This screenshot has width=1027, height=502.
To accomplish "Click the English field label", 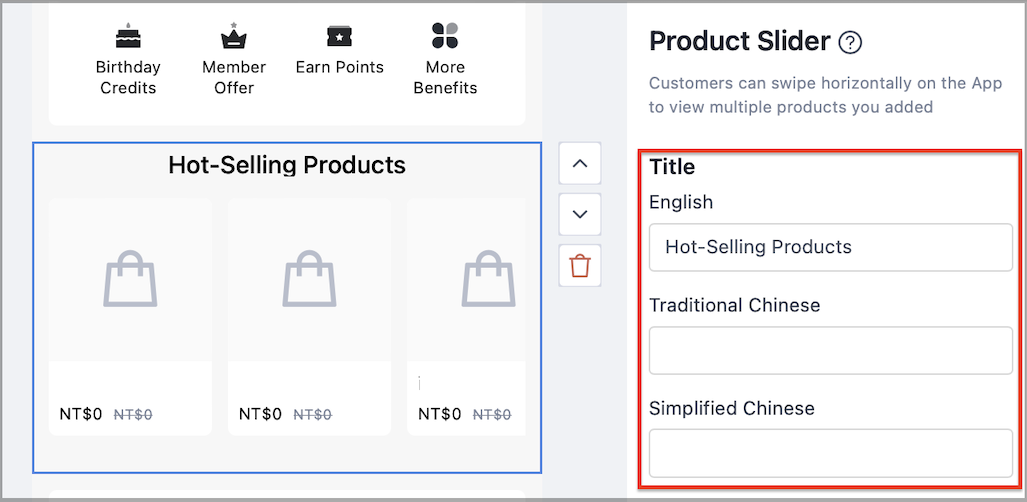I will point(681,203).
